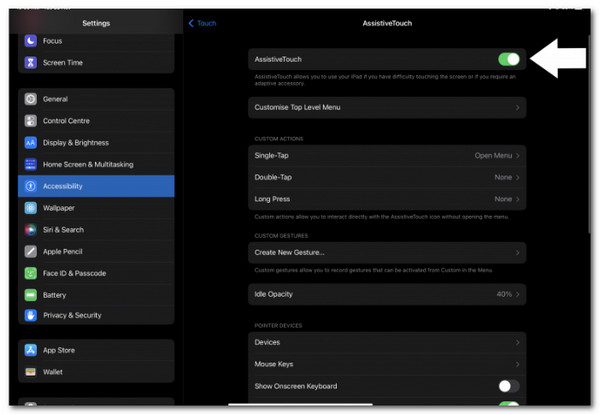Select Focus in Settings sidebar

[96, 41]
